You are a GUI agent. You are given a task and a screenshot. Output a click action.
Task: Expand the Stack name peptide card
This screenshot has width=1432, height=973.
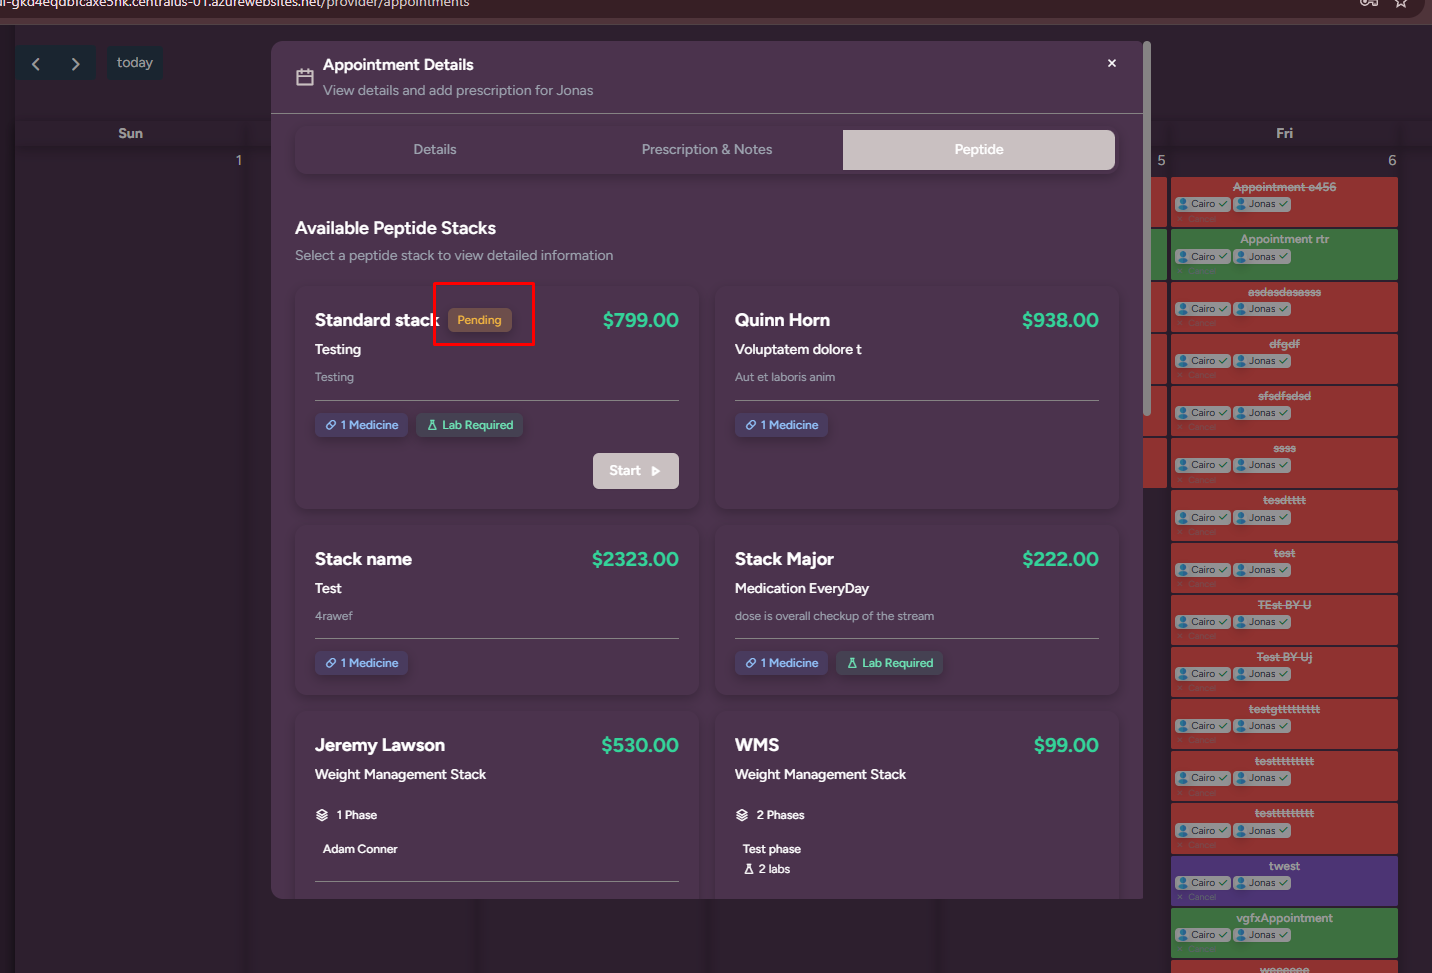coord(496,610)
